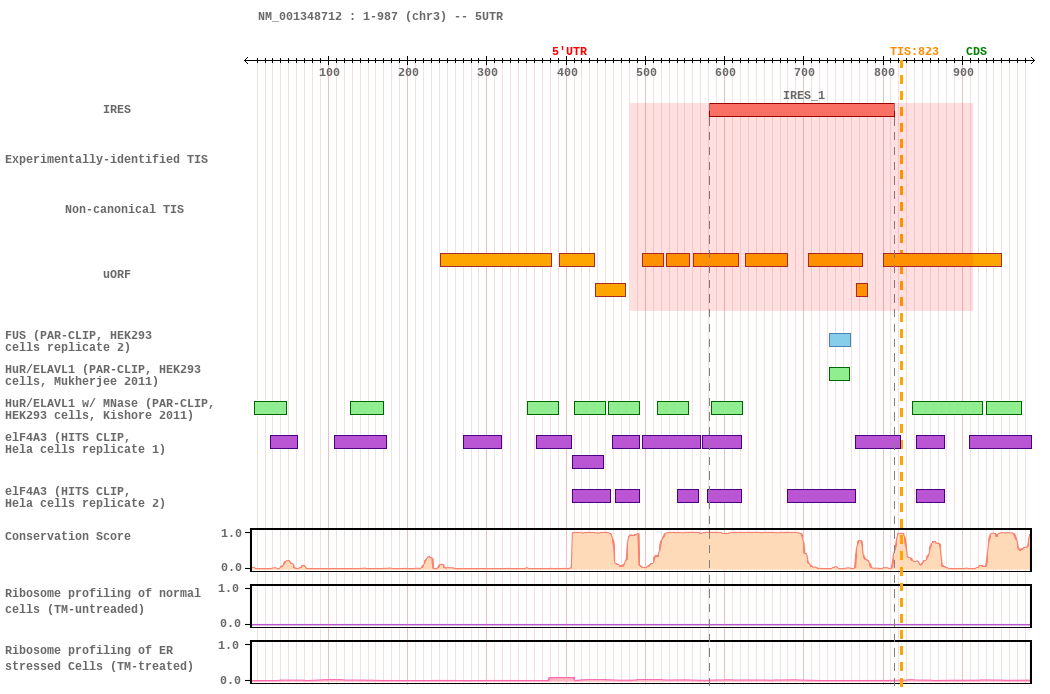
Task: Click the IRES_1 red bar
Action: 801,110
